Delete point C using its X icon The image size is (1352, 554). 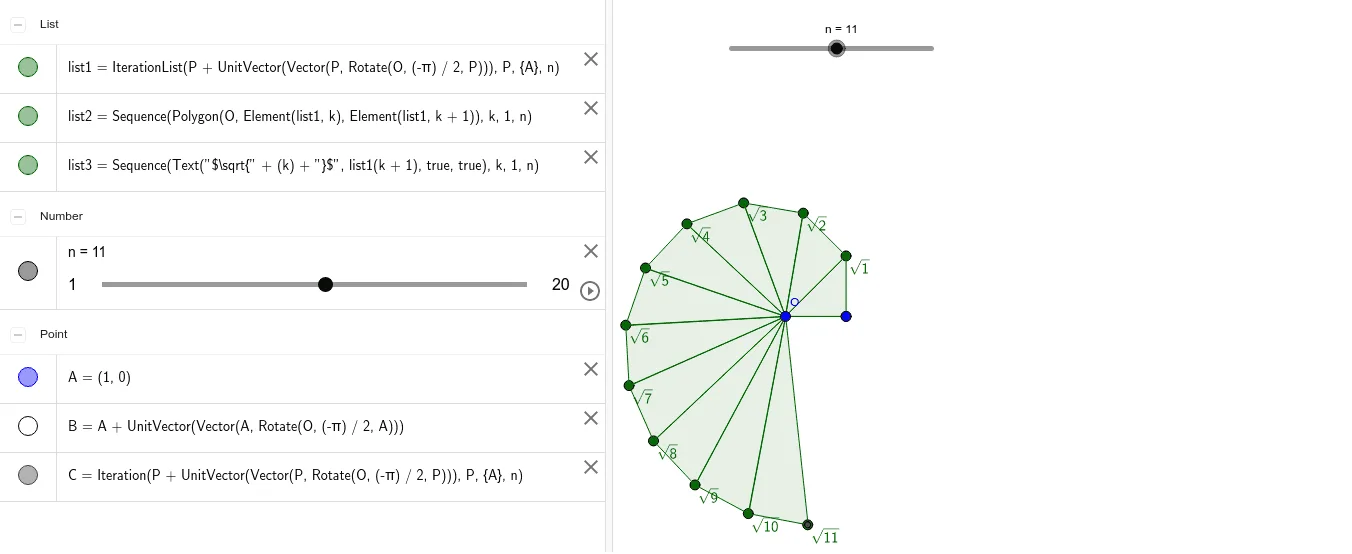(x=591, y=467)
